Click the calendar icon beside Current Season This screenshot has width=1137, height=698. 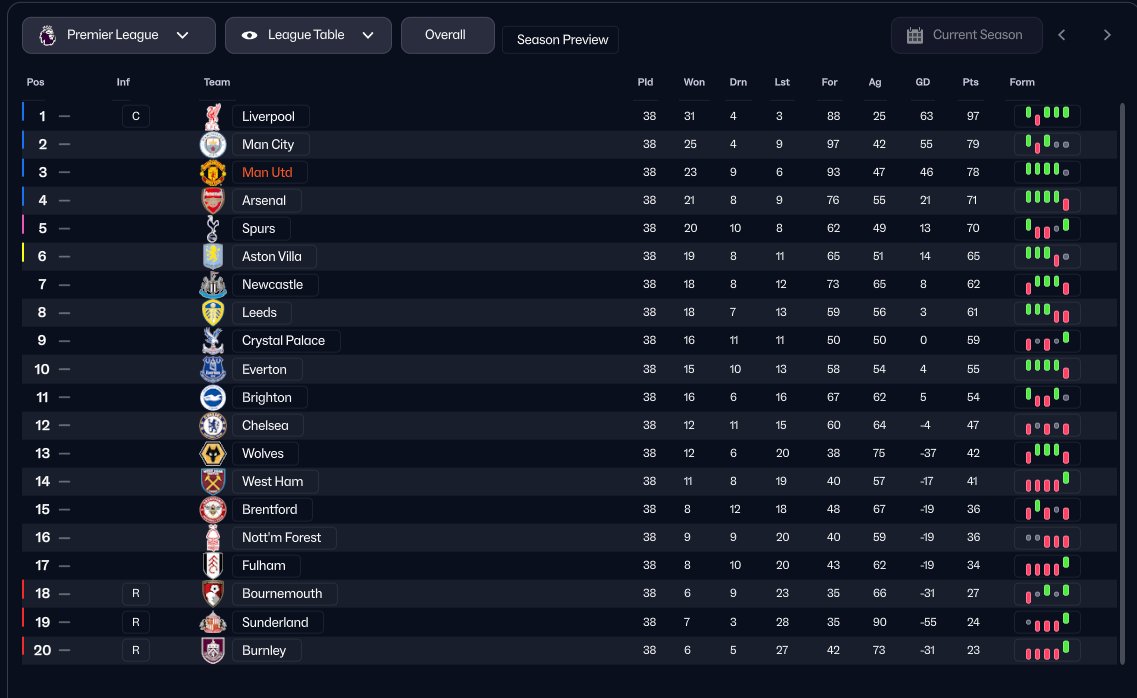915,35
